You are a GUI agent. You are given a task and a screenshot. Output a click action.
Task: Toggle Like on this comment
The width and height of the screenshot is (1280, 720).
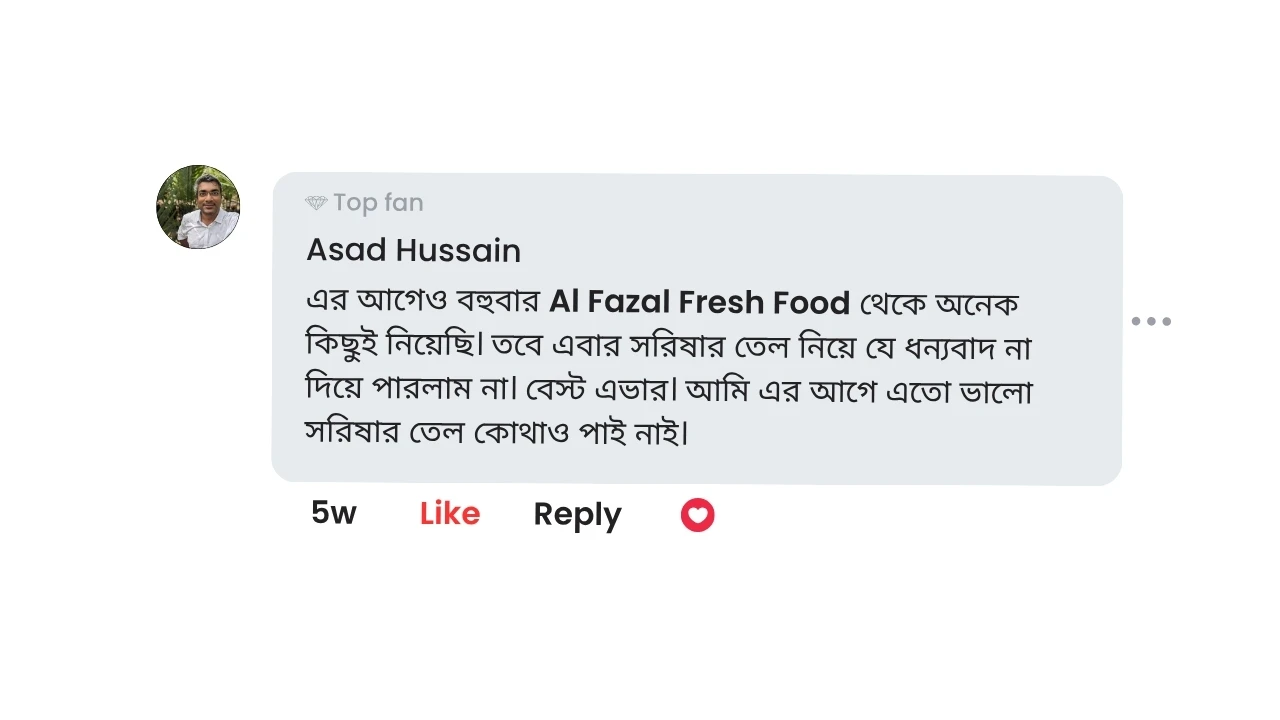click(x=450, y=514)
